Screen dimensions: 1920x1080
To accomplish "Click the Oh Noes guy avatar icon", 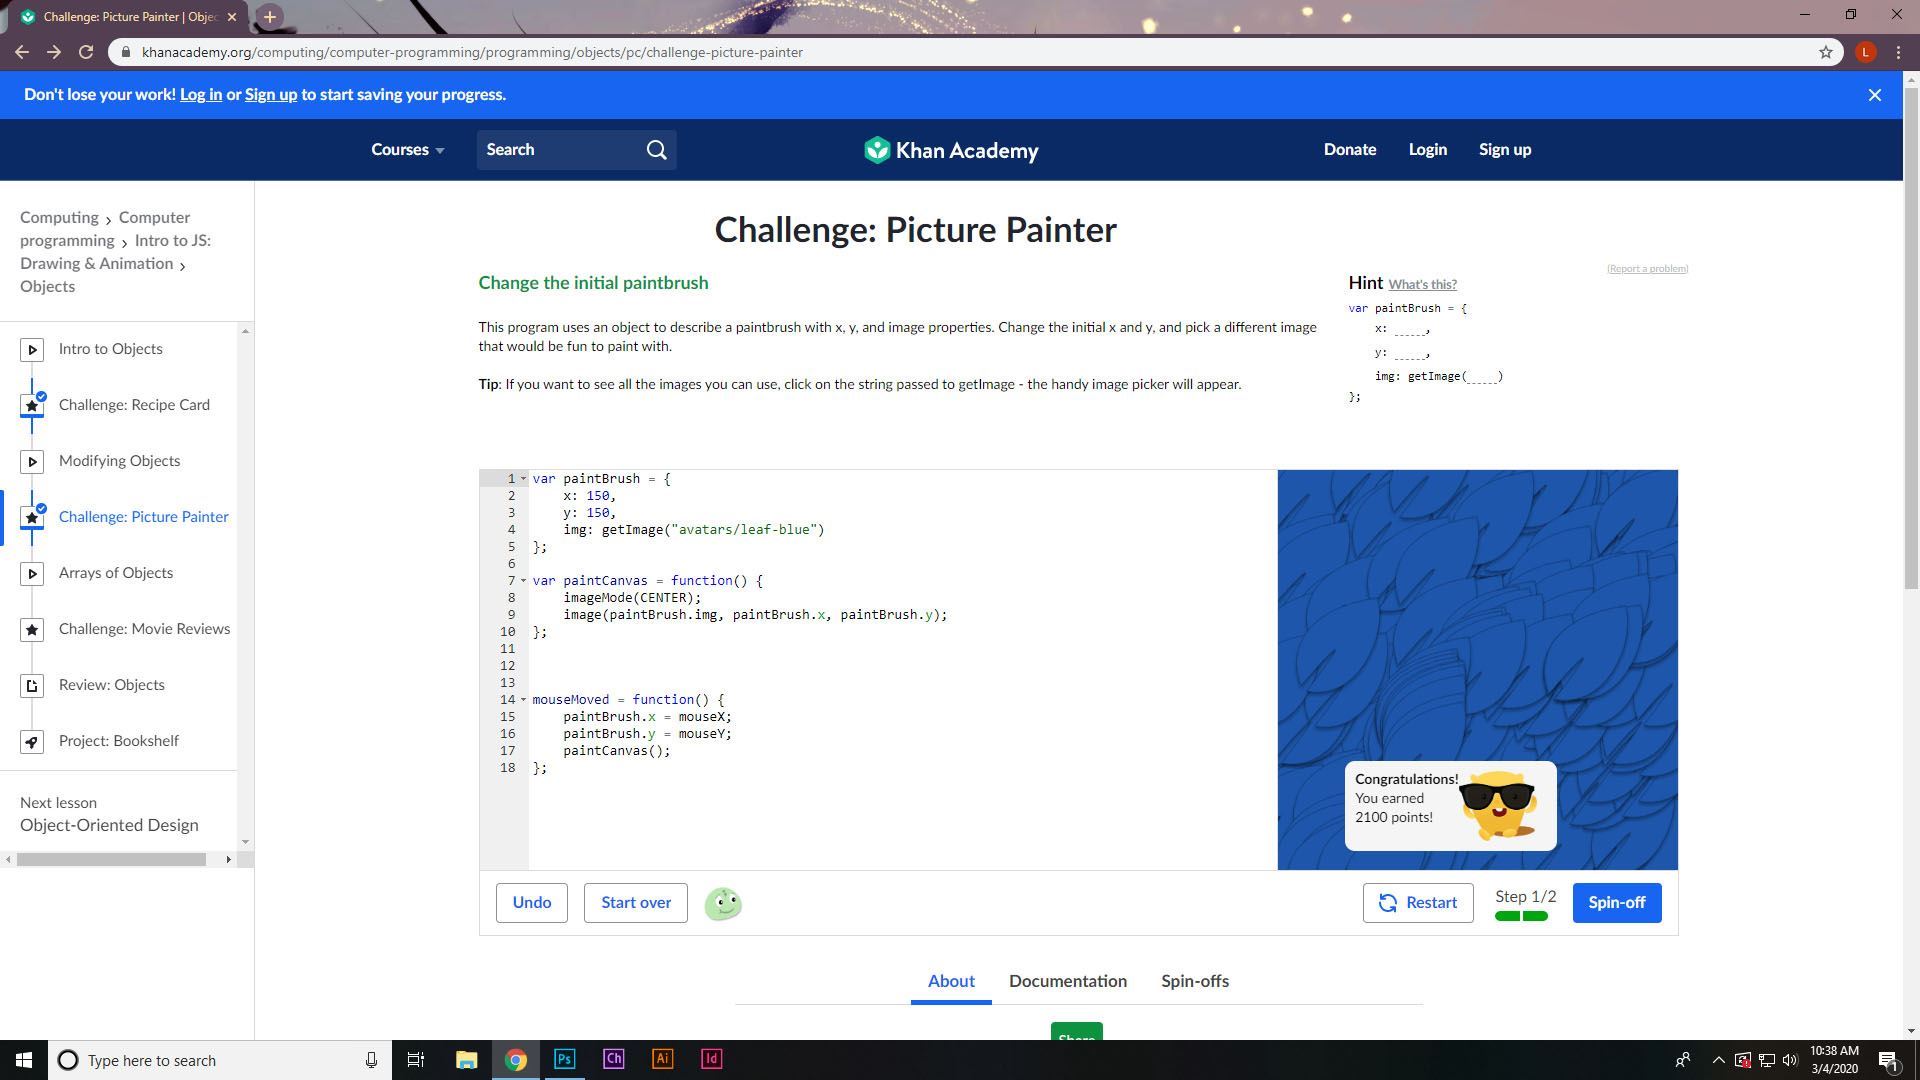I will 723,904.
